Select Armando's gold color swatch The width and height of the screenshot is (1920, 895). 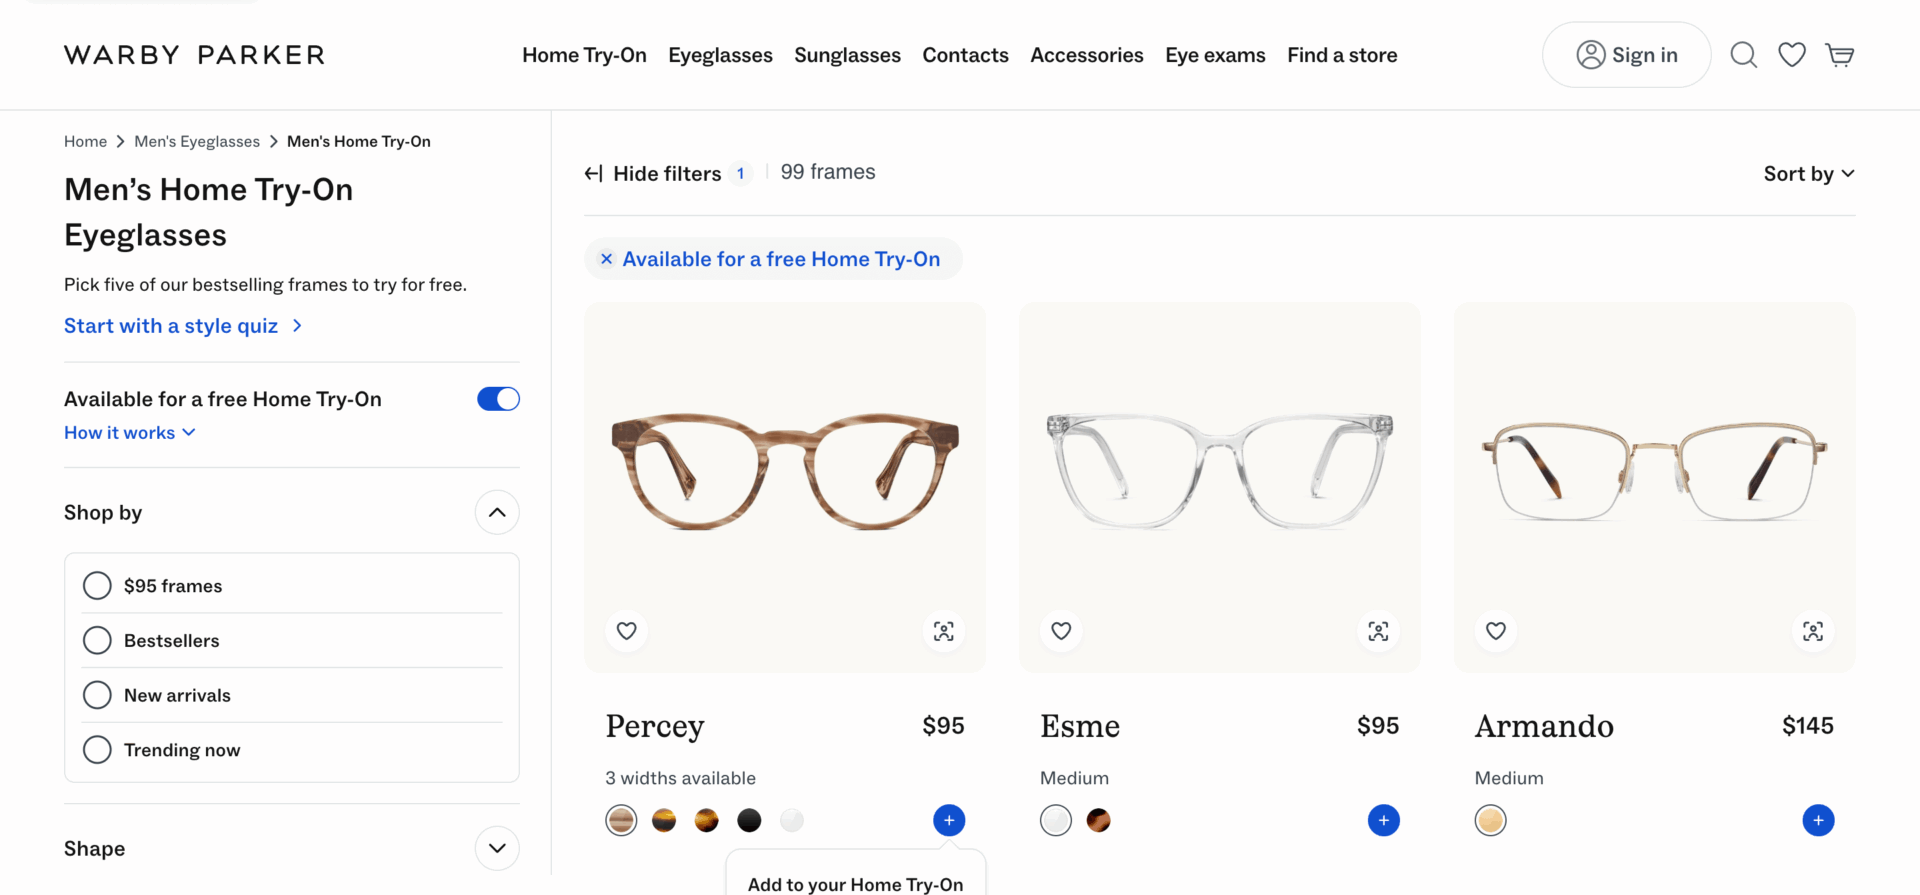coord(1491,820)
